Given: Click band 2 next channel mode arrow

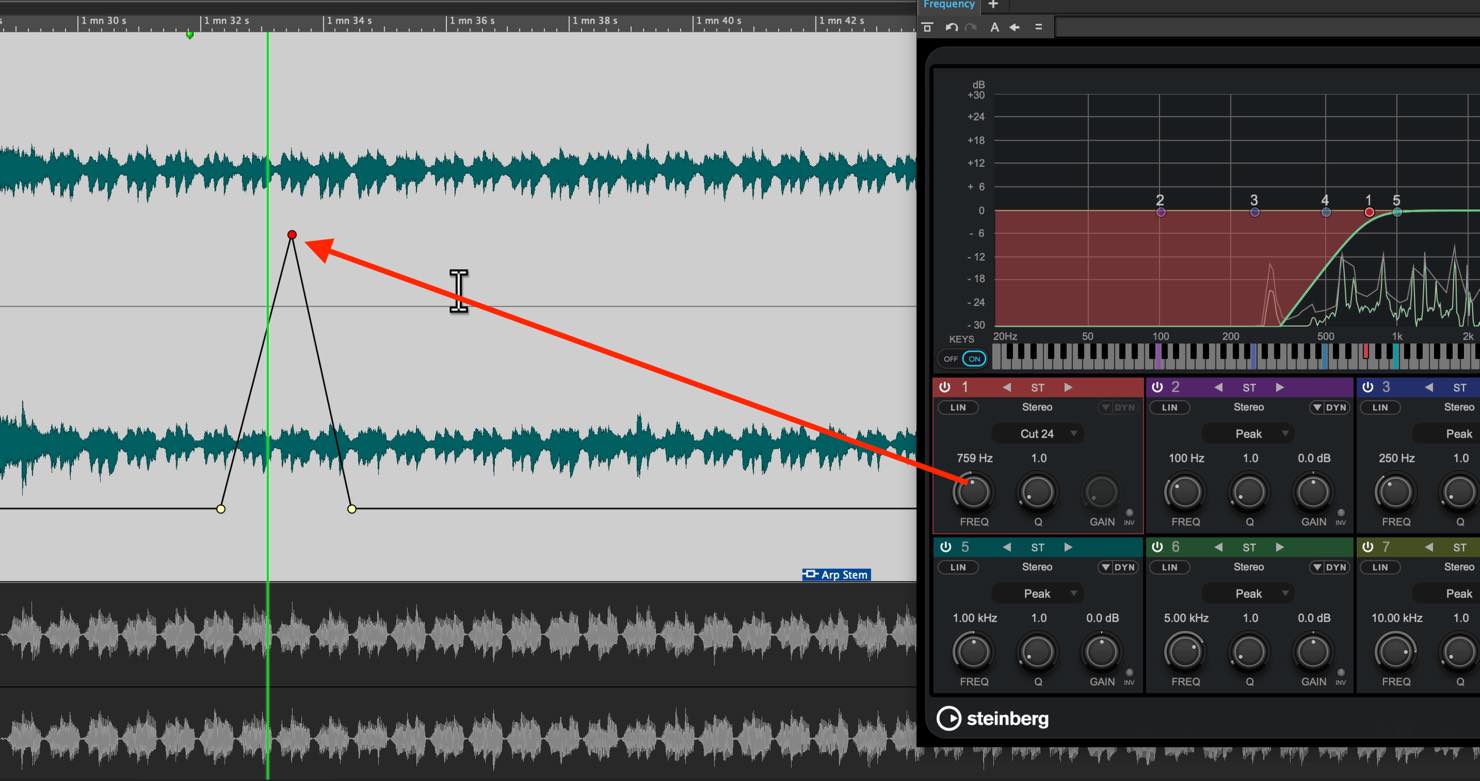Looking at the screenshot, I should [1279, 387].
